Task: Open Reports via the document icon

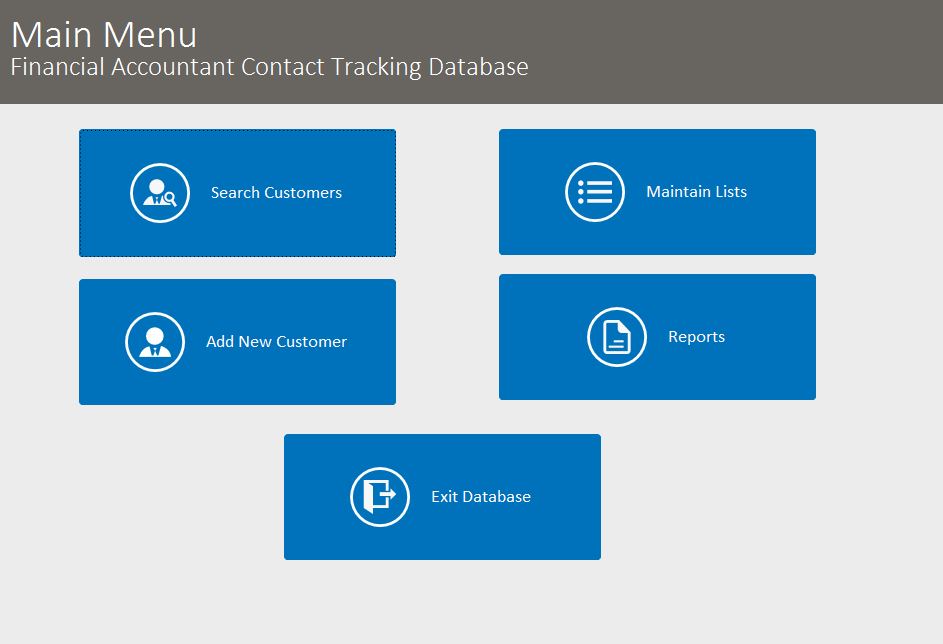Action: pos(616,337)
